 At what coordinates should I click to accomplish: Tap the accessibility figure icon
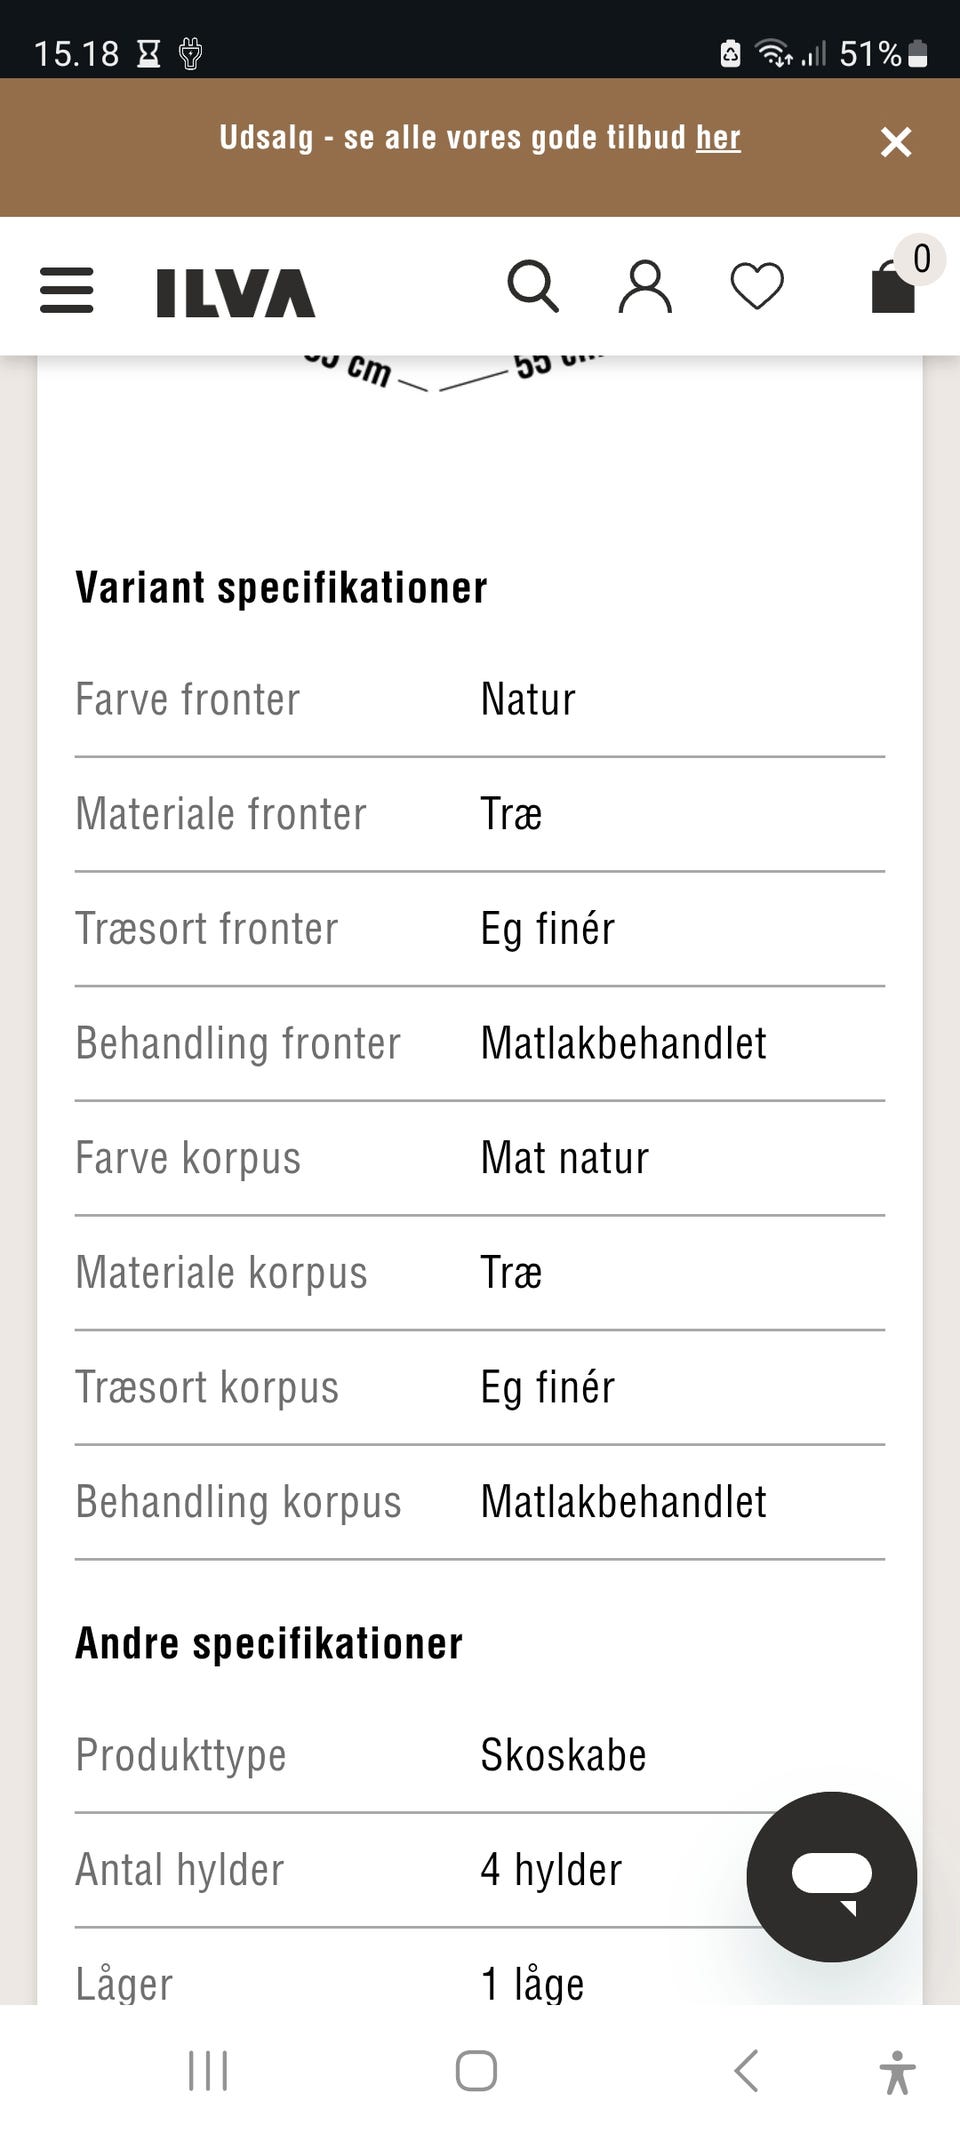(897, 2071)
